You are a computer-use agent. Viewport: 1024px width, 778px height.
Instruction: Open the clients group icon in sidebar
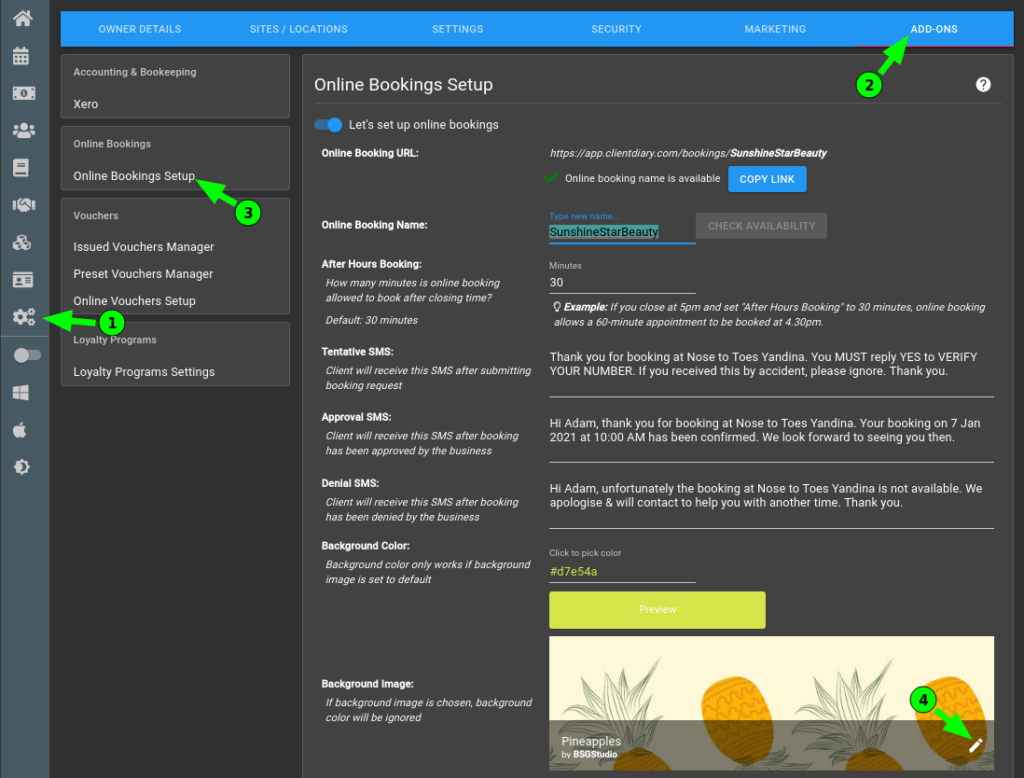tap(22, 130)
